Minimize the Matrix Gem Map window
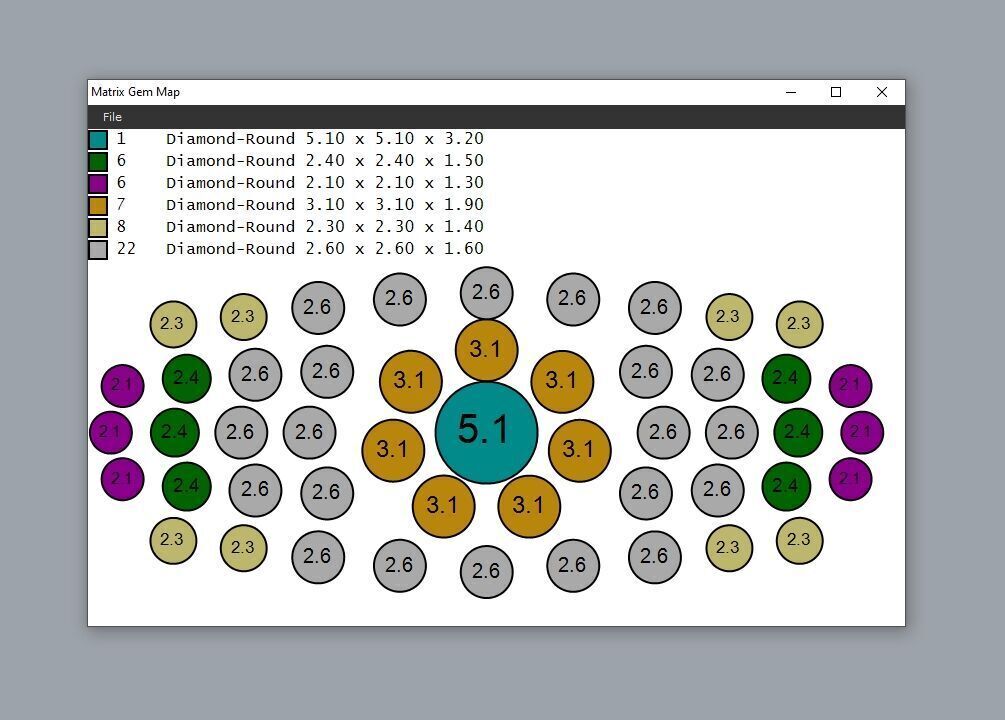This screenshot has width=1005, height=720. click(x=791, y=92)
